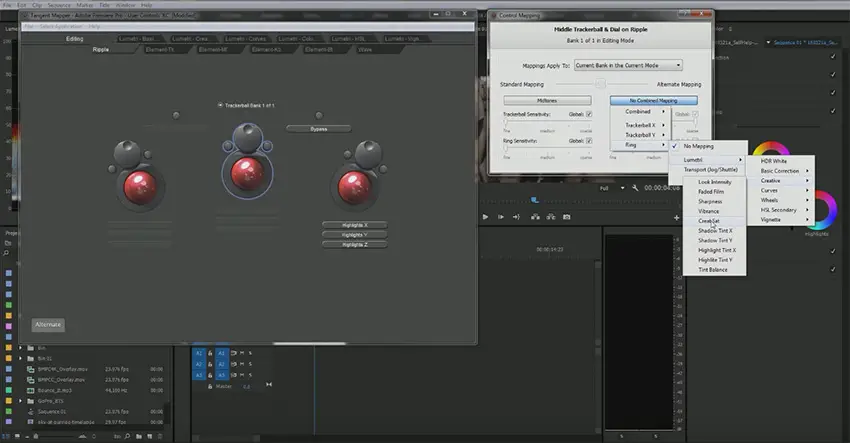Export a frame using the camera icon
This screenshot has height=443, width=850.
point(566,217)
